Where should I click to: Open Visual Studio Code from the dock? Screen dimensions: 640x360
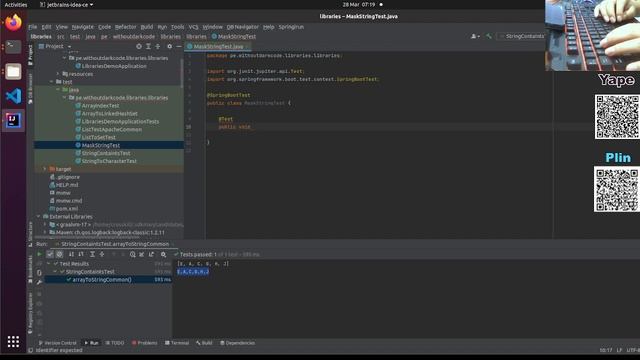13,96
